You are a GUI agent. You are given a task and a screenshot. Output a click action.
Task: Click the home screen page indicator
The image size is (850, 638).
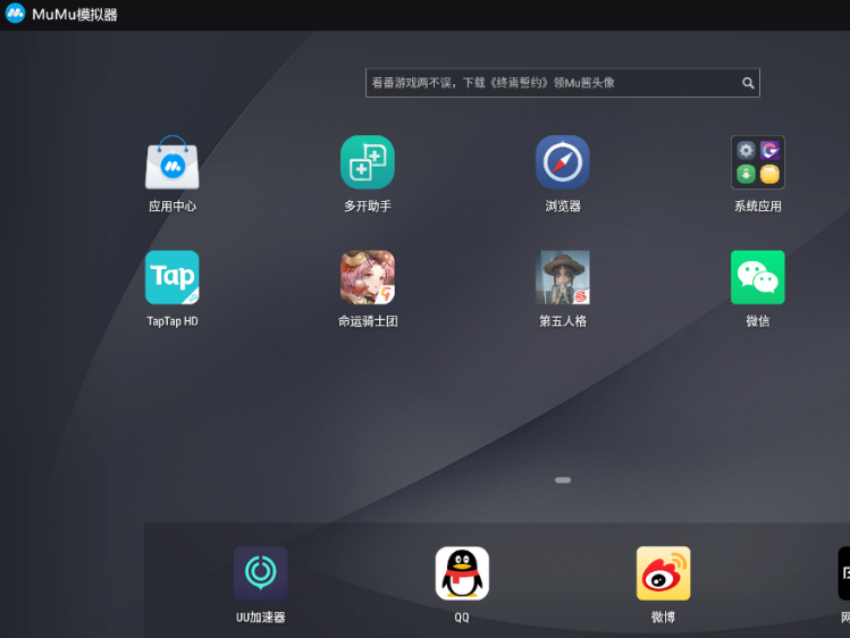pos(563,480)
